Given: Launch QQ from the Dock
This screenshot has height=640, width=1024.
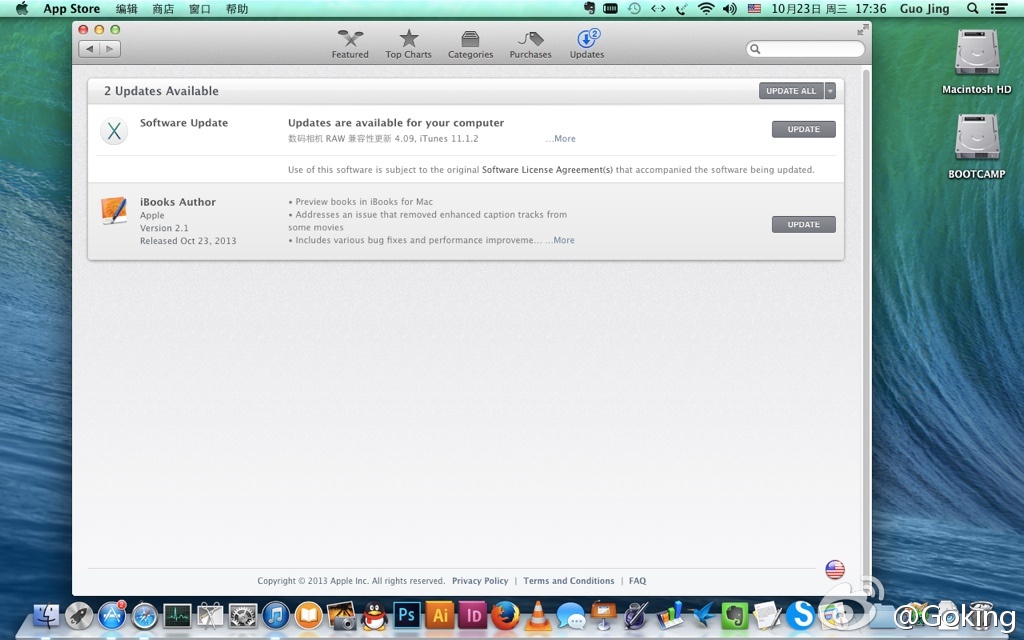Looking at the screenshot, I should pyautogui.click(x=374, y=616).
